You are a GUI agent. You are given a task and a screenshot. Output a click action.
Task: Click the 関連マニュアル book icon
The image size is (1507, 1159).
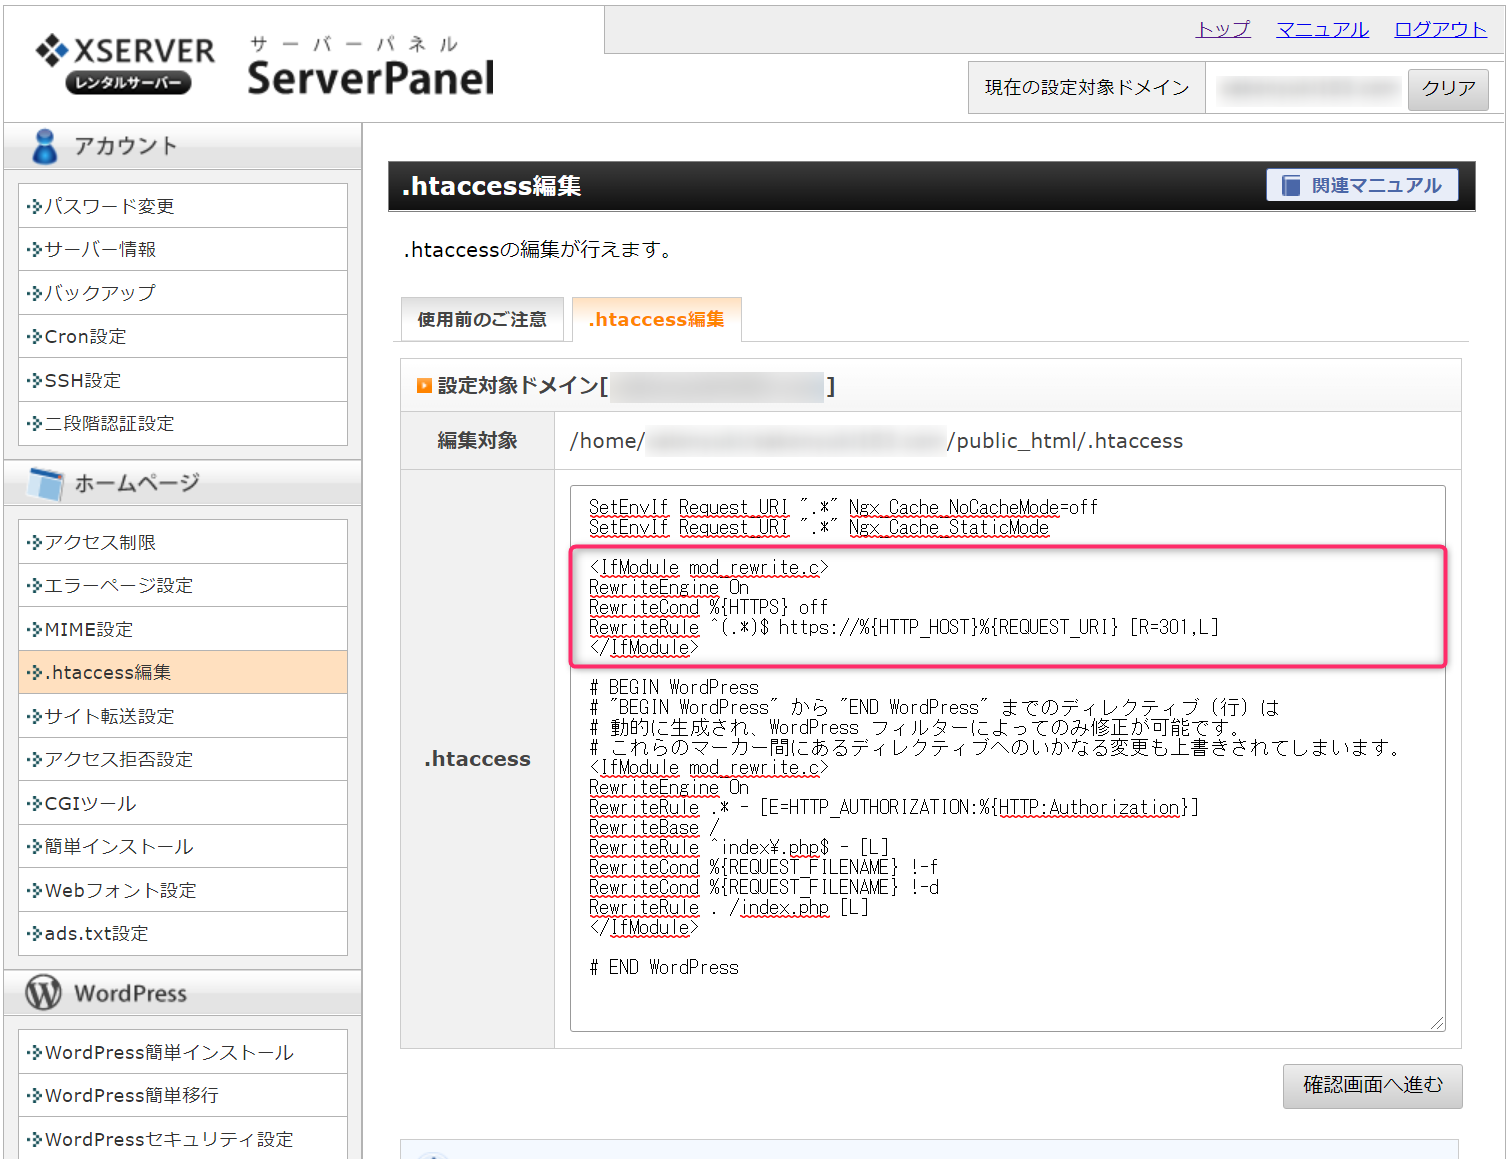(1291, 184)
